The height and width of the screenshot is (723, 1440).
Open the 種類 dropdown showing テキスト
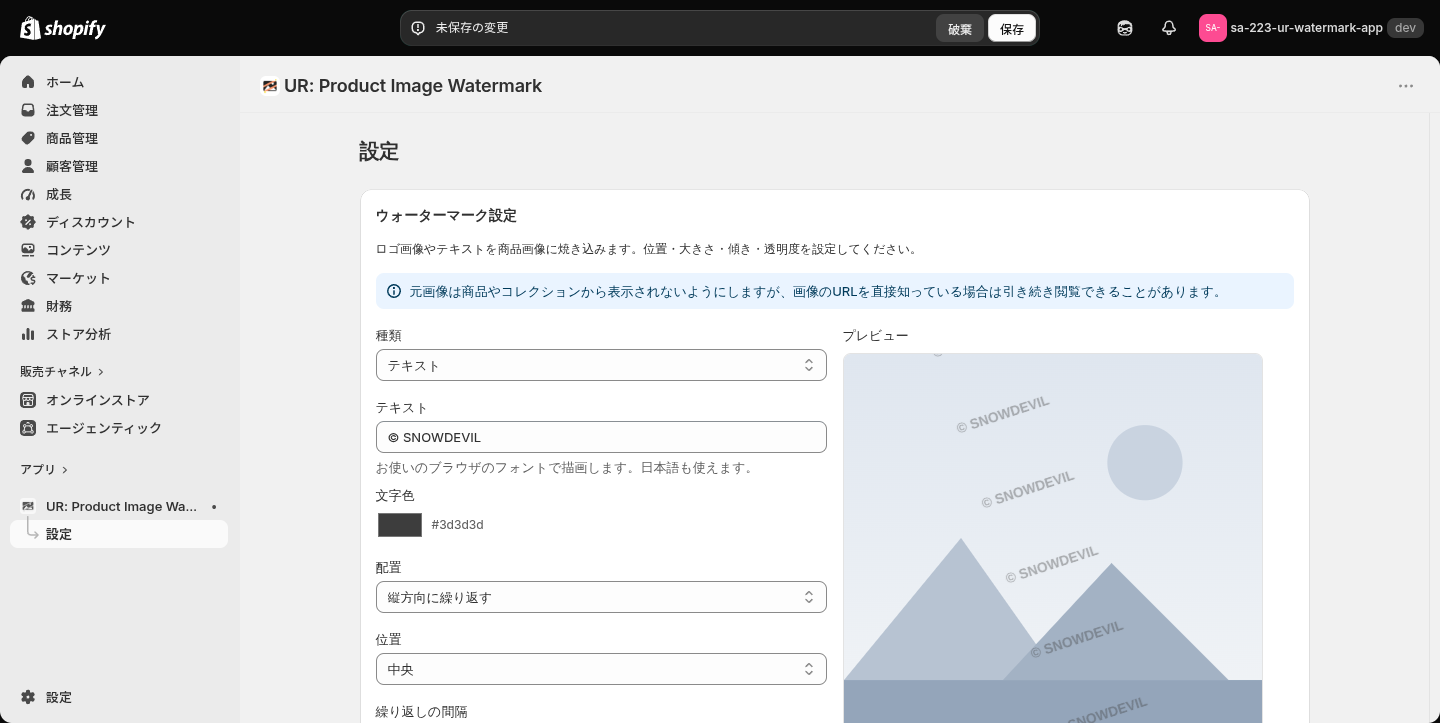[x=601, y=365]
